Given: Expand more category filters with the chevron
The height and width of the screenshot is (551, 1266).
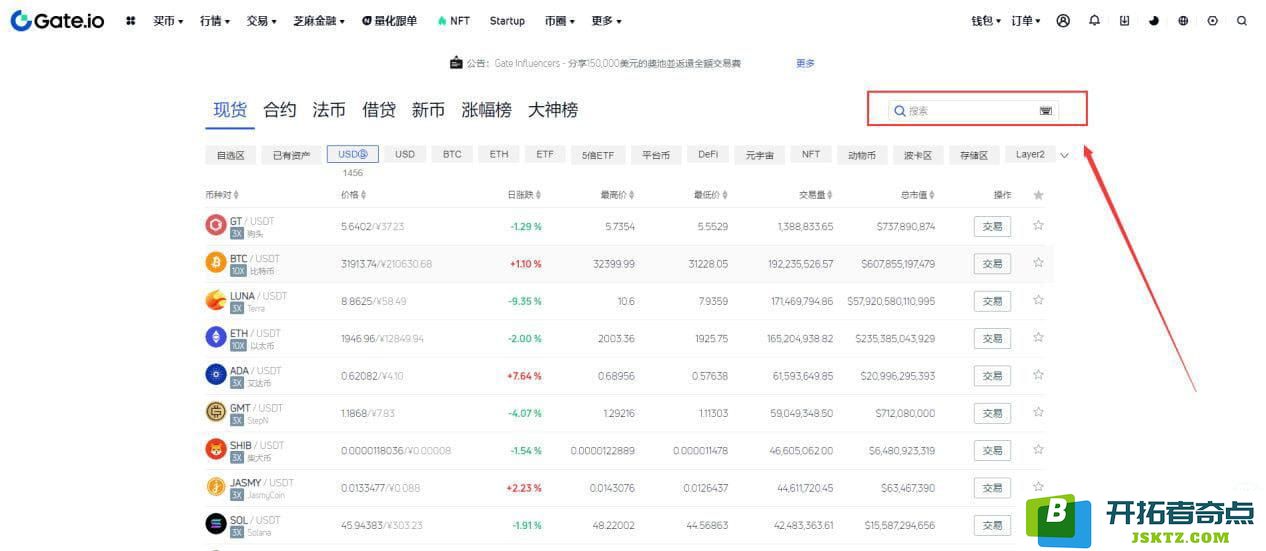Looking at the screenshot, I should (1064, 155).
